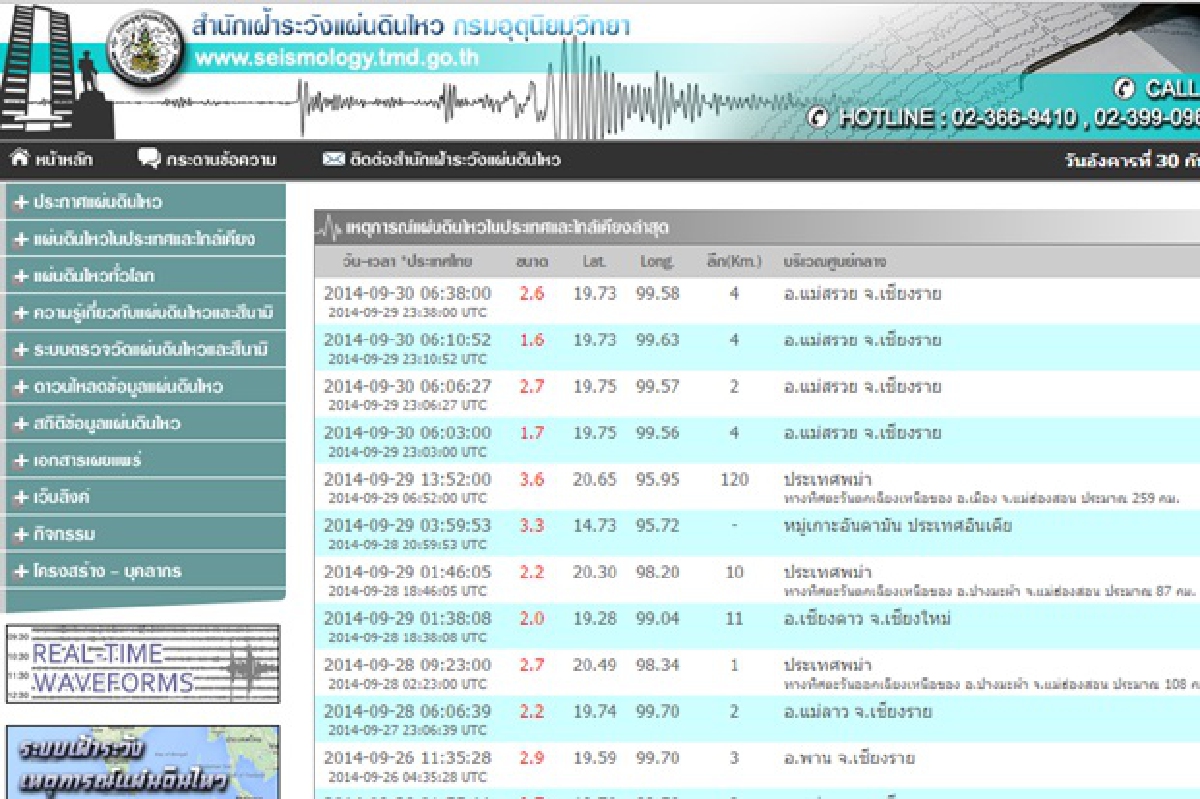Open the เอกสารเผยแพร่ menu item
The width and height of the screenshot is (1200, 799).
tap(145, 461)
